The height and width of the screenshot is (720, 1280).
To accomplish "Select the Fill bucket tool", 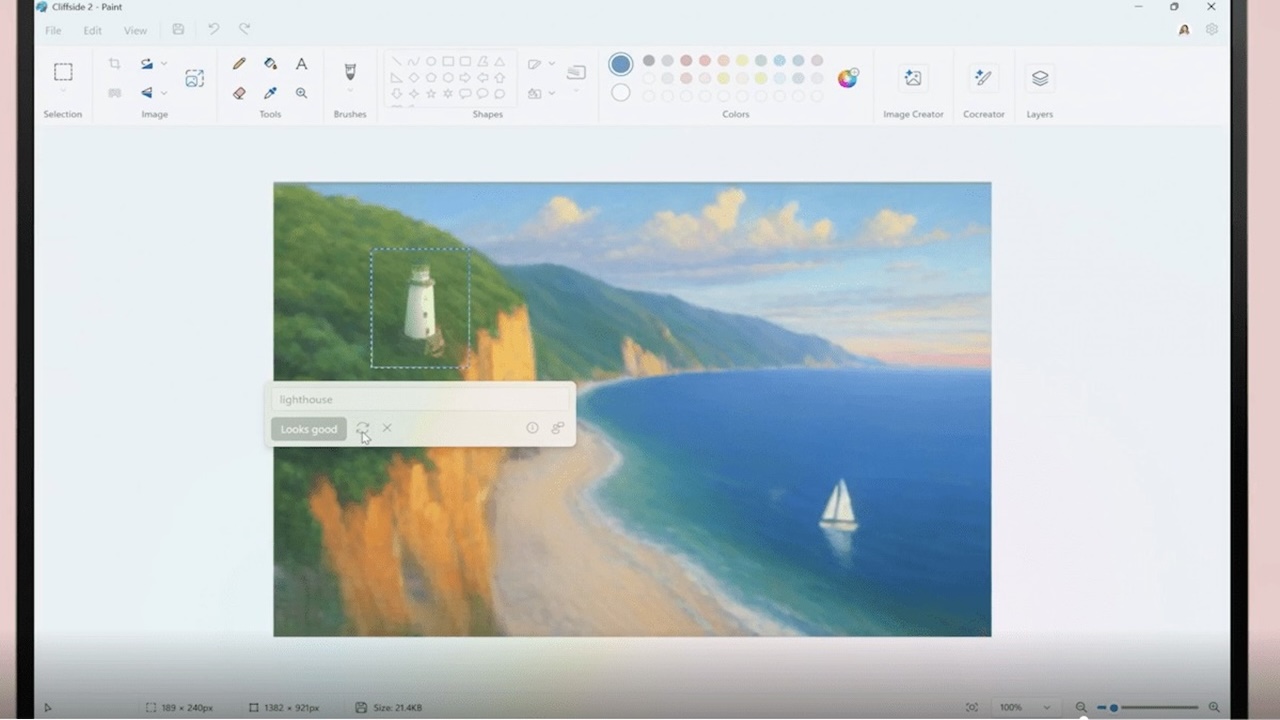I will pos(270,64).
